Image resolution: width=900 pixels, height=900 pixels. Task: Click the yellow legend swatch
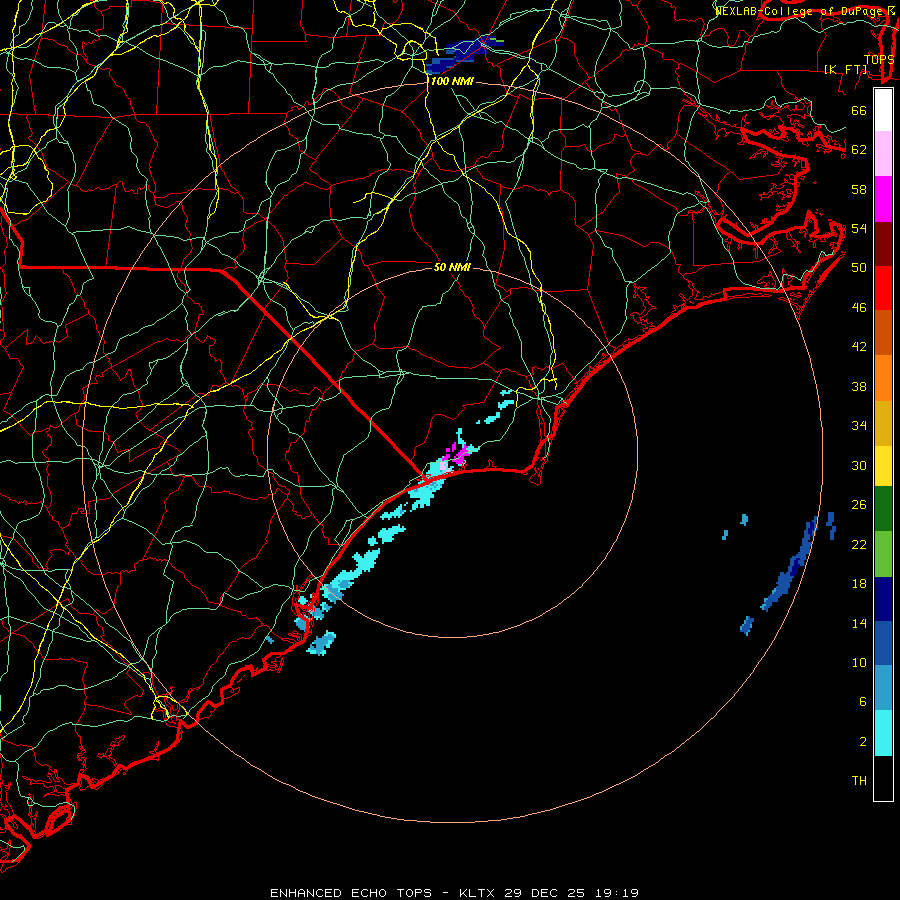click(883, 466)
